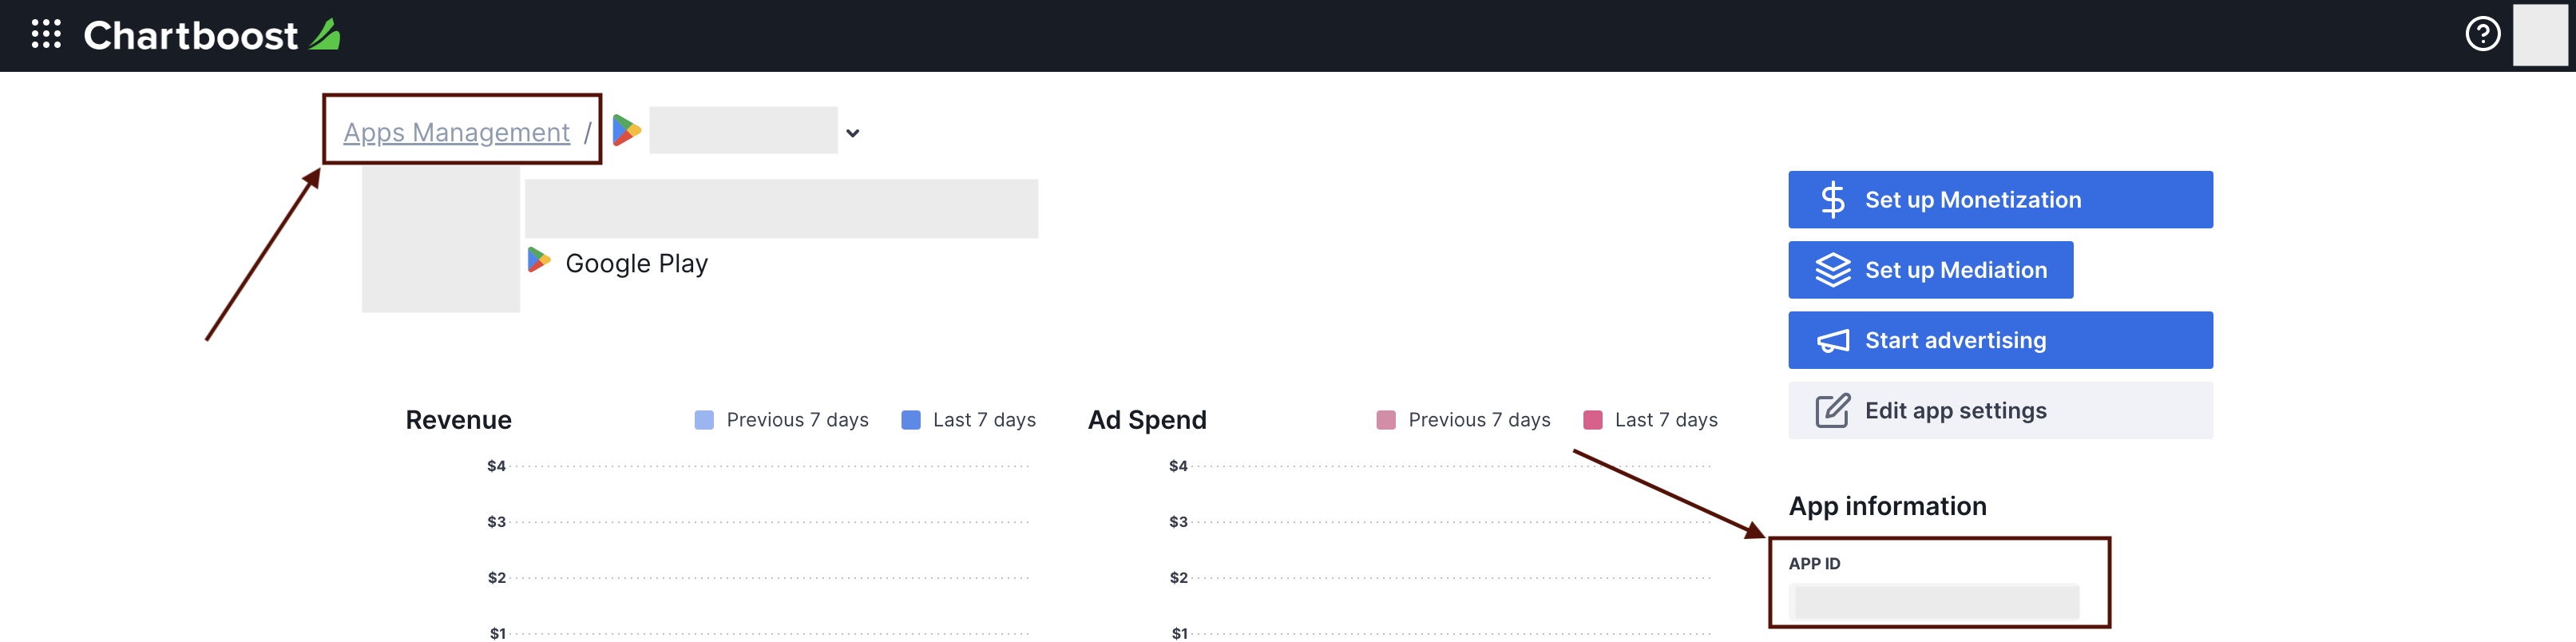Viewport: 2576px width, 642px height.
Task: Go to Apps Management breadcrumb link
Action: (456, 132)
